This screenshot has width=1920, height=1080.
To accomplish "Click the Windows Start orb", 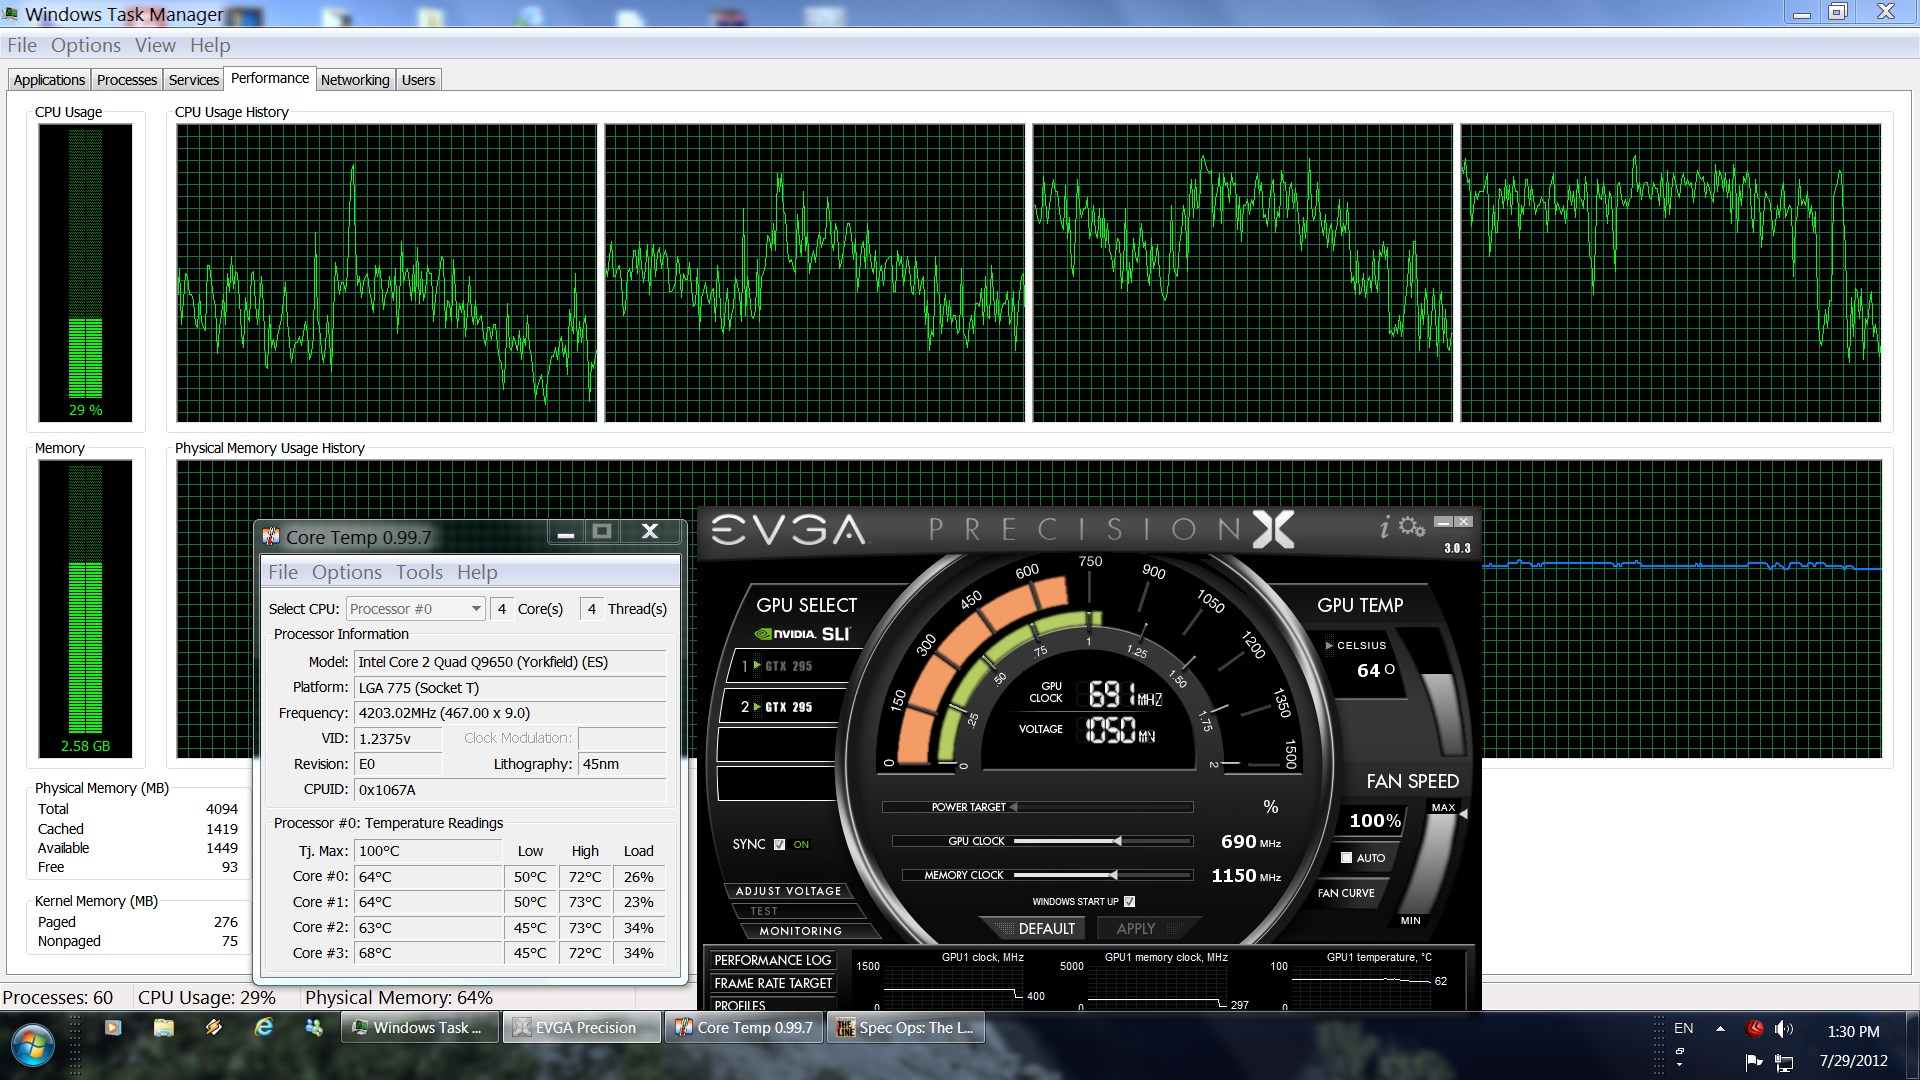I will (x=32, y=1045).
